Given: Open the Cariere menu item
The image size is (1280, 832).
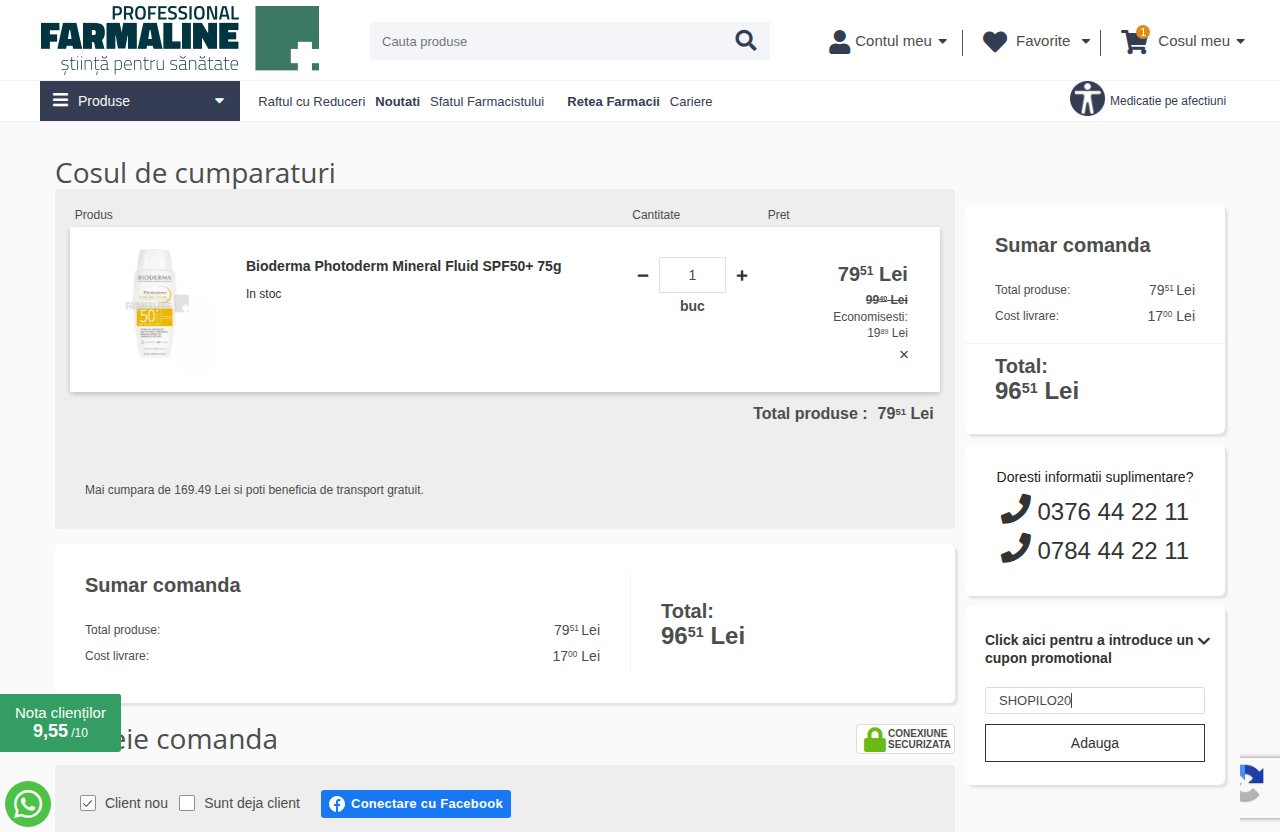Looking at the screenshot, I should [x=691, y=102].
